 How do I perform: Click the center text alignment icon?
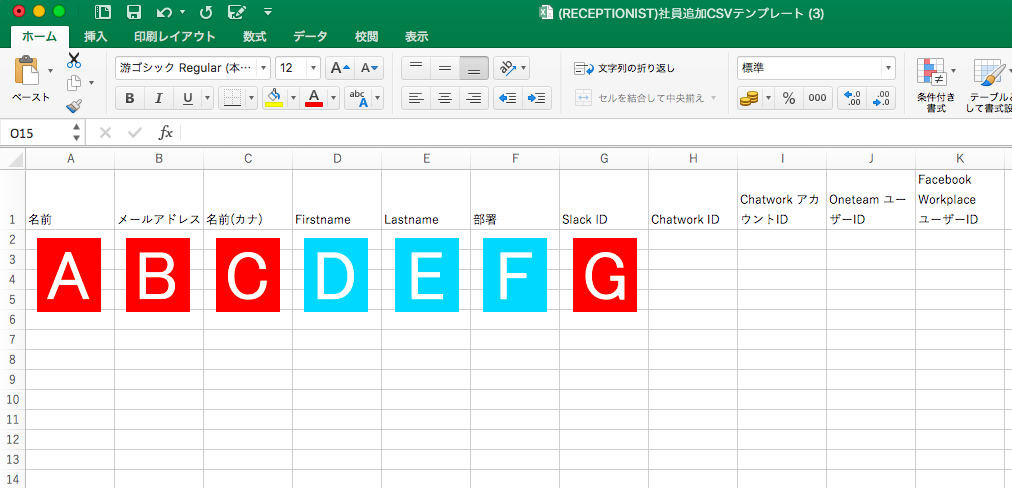tap(445, 98)
